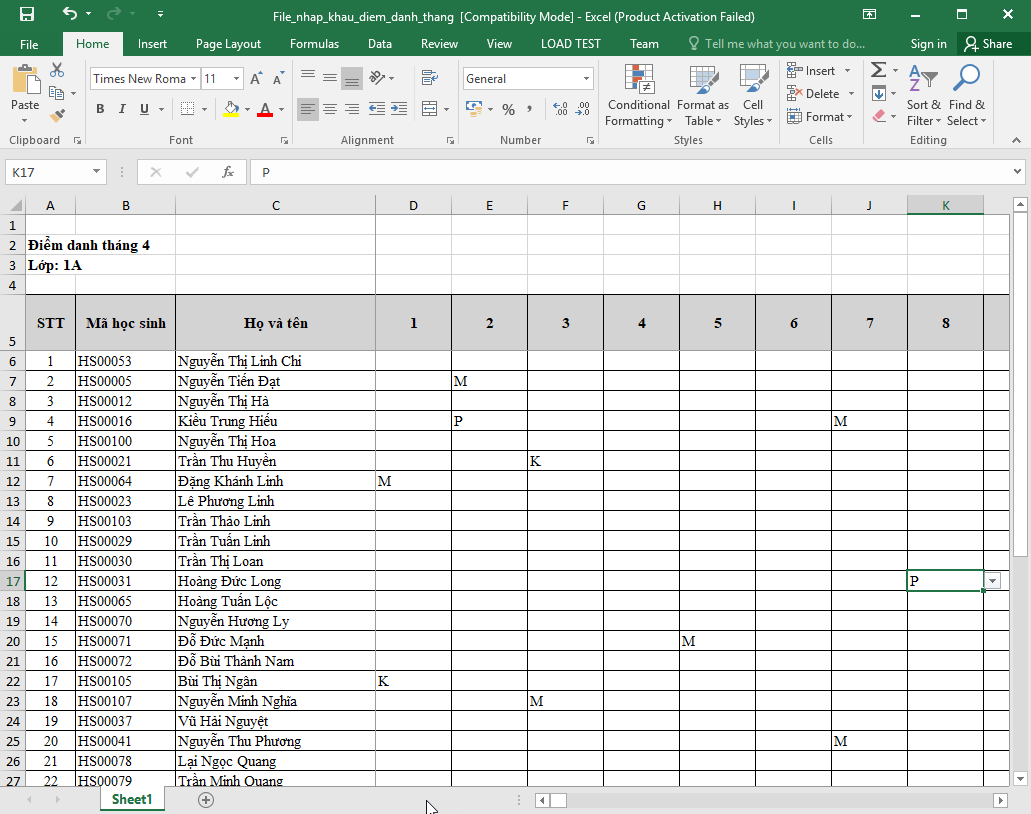Click the AutoSum sigma icon
The width and height of the screenshot is (1031, 814).
(878, 70)
